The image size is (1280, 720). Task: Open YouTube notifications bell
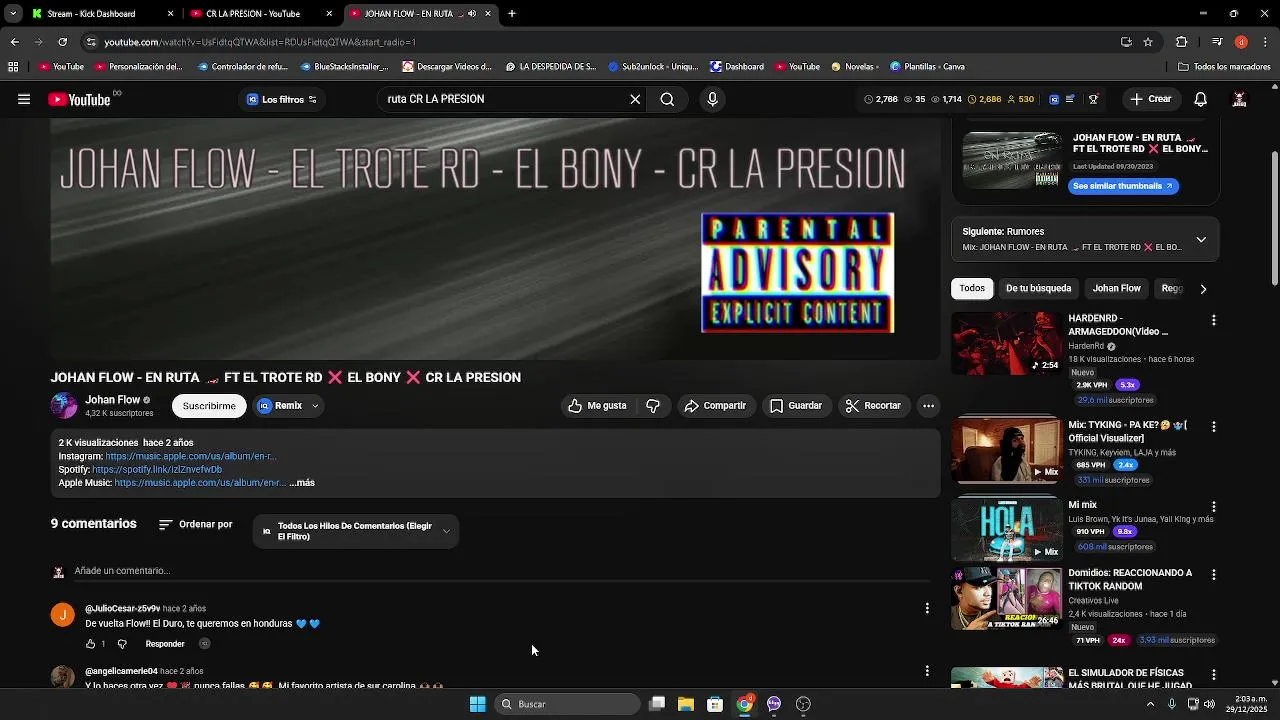(x=1201, y=99)
